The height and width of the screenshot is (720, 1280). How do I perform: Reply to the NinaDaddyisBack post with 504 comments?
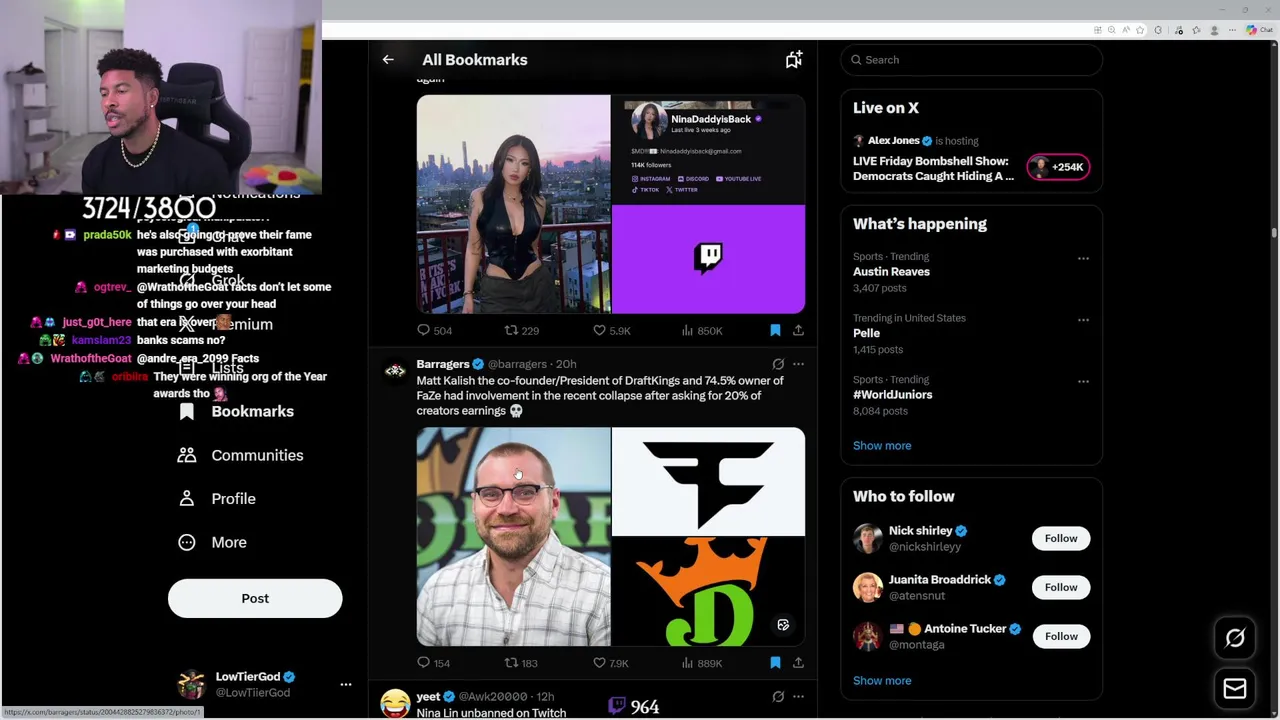pyautogui.click(x=435, y=330)
